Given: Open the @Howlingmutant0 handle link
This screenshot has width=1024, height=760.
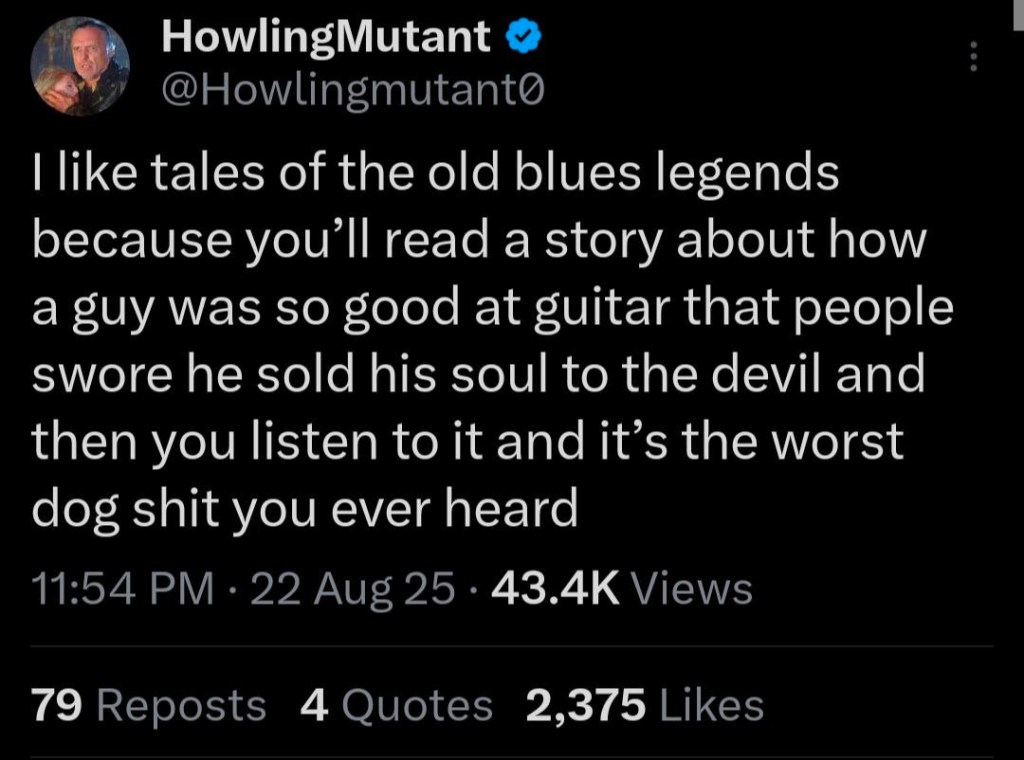Looking at the screenshot, I should tap(354, 90).
